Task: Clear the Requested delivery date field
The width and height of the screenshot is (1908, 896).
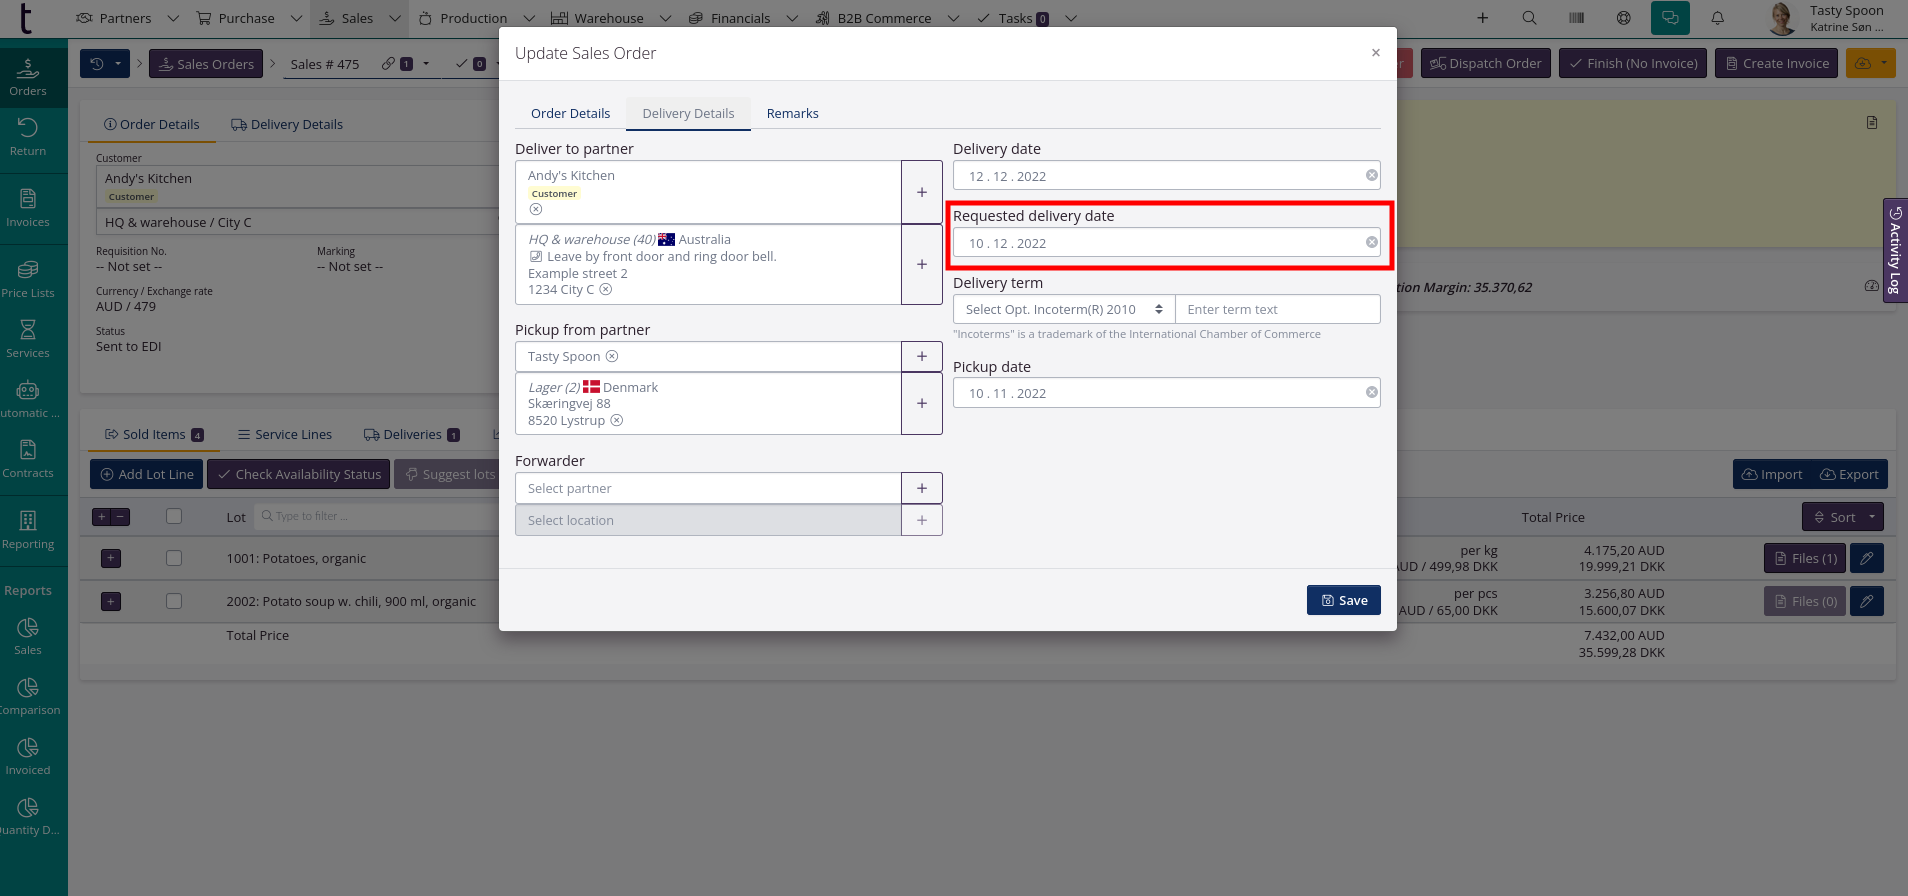Action: [x=1371, y=243]
